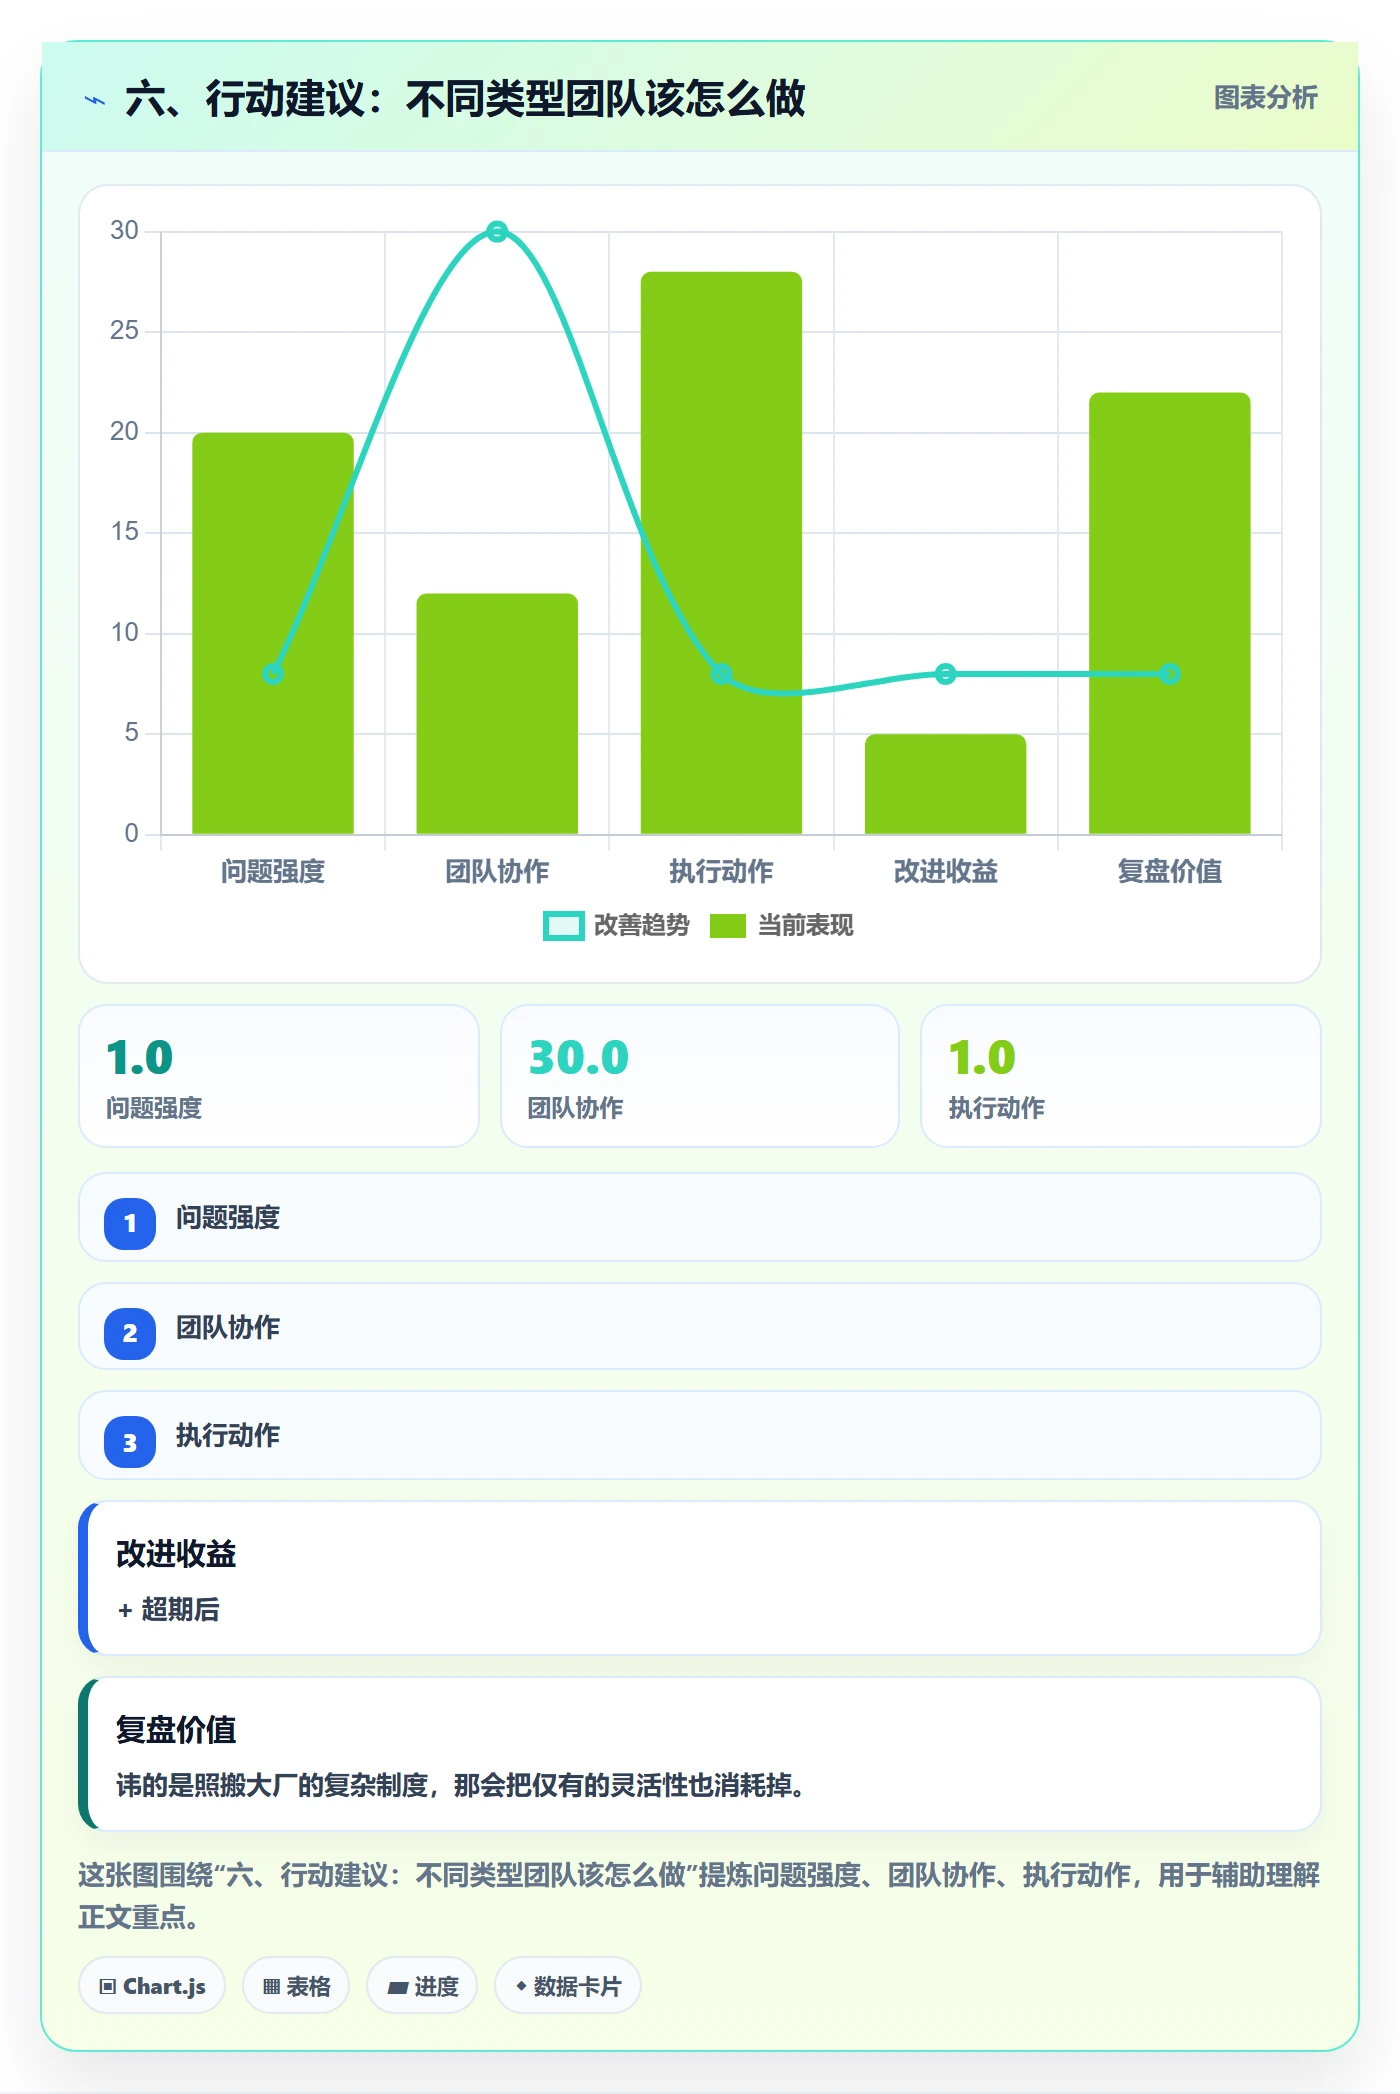Open the 复盘价值 card heading
Screen dimensions: 1400x2094
pos(176,1730)
